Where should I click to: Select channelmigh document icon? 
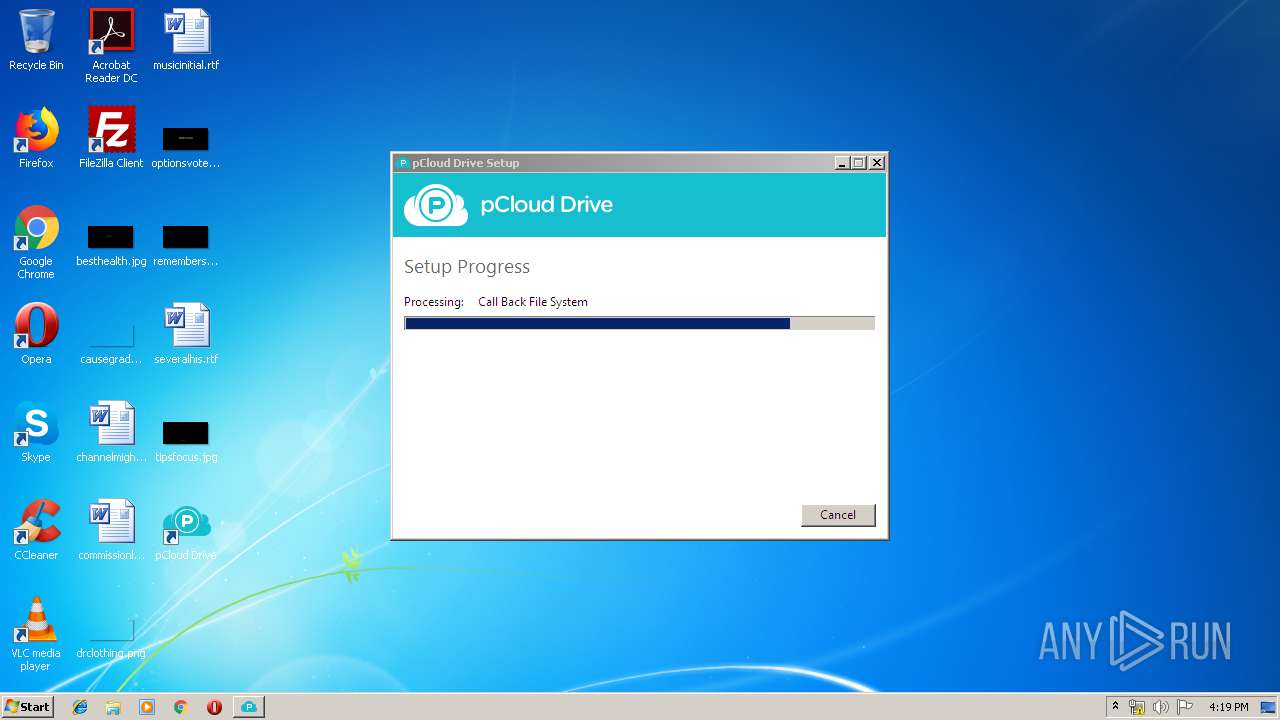tap(111, 432)
